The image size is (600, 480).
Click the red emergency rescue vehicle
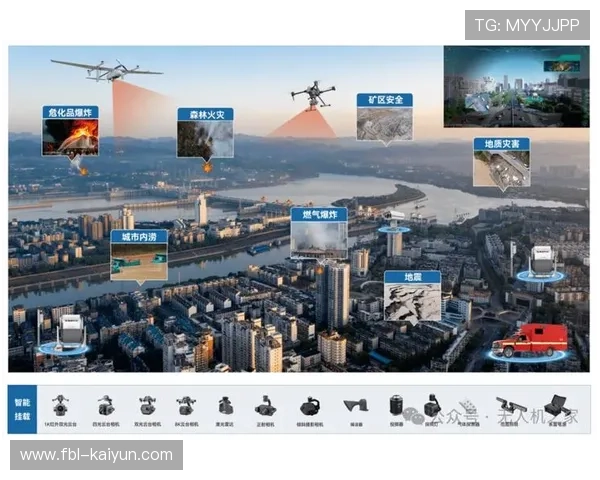tap(529, 340)
